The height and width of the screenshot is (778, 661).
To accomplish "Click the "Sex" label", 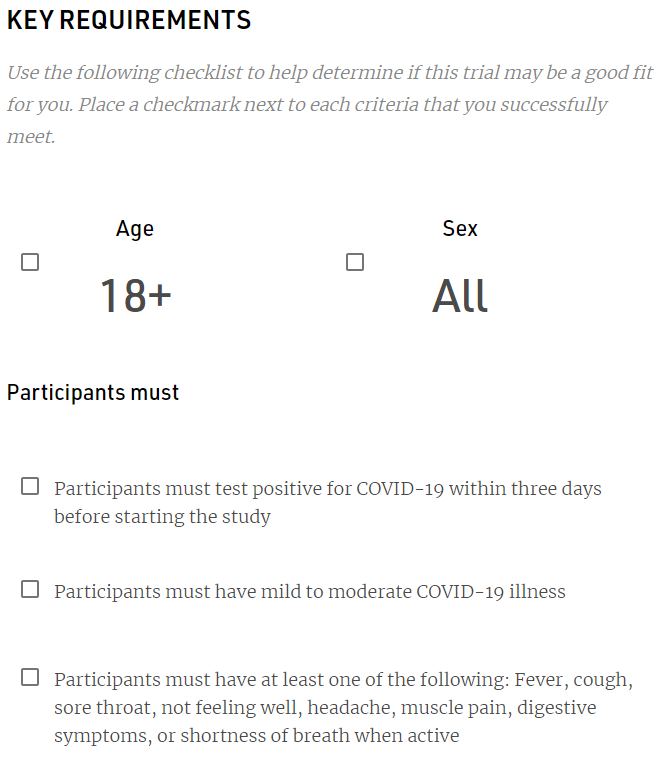I will pyautogui.click(x=460, y=229).
